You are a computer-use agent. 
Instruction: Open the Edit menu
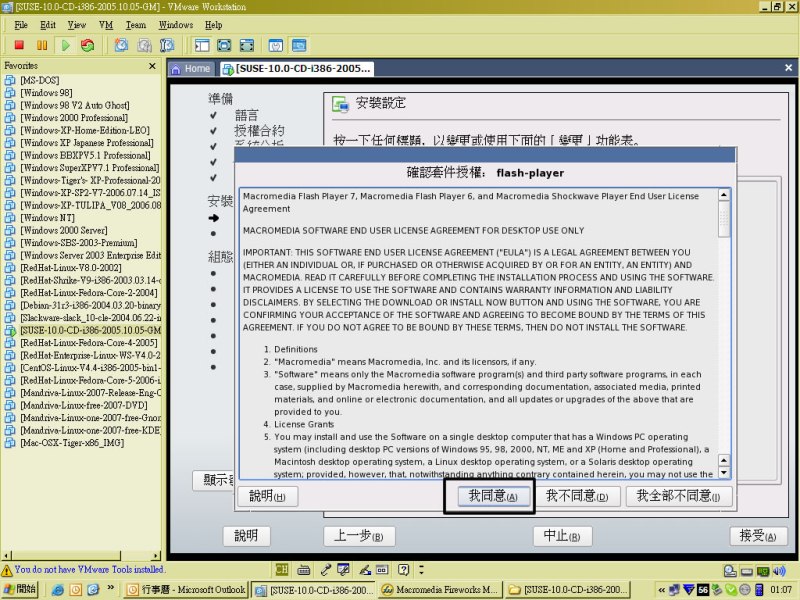click(x=47, y=25)
